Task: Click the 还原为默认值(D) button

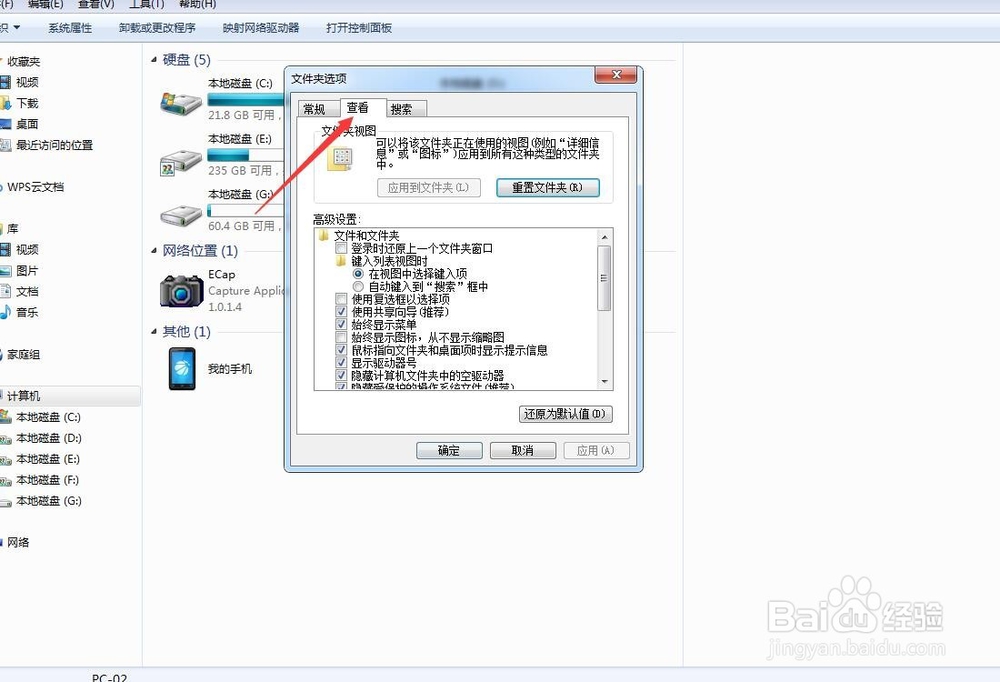Action: coord(566,414)
